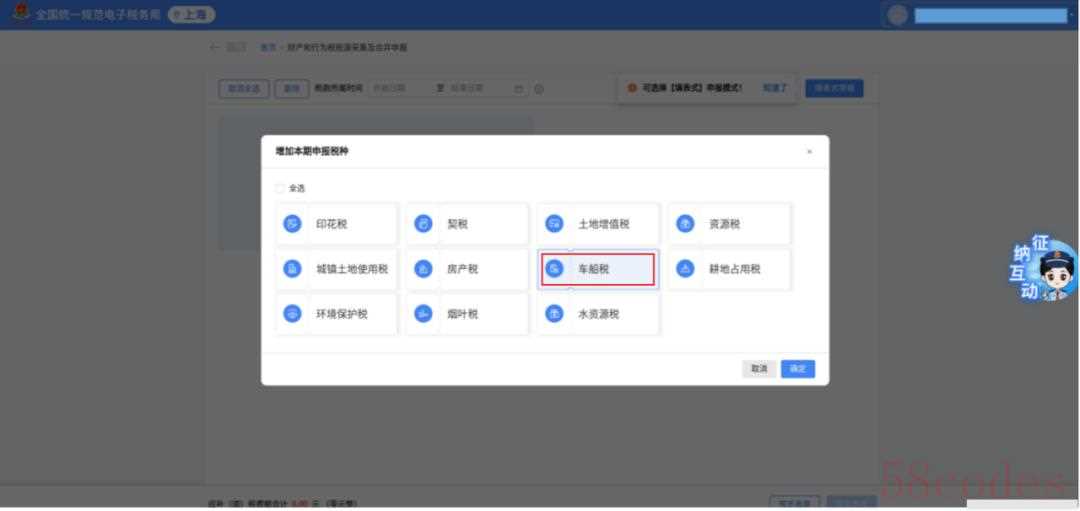Pick the 水资源税 (water resource tax) icon
Screen dimensions: 1080x511
pyautogui.click(x=554, y=314)
